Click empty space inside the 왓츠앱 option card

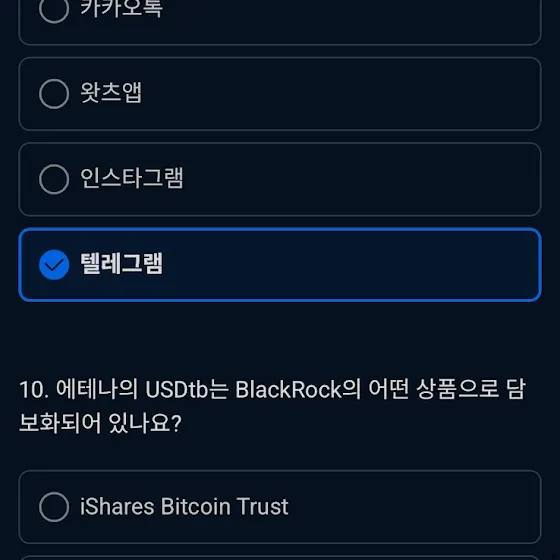coord(339,94)
